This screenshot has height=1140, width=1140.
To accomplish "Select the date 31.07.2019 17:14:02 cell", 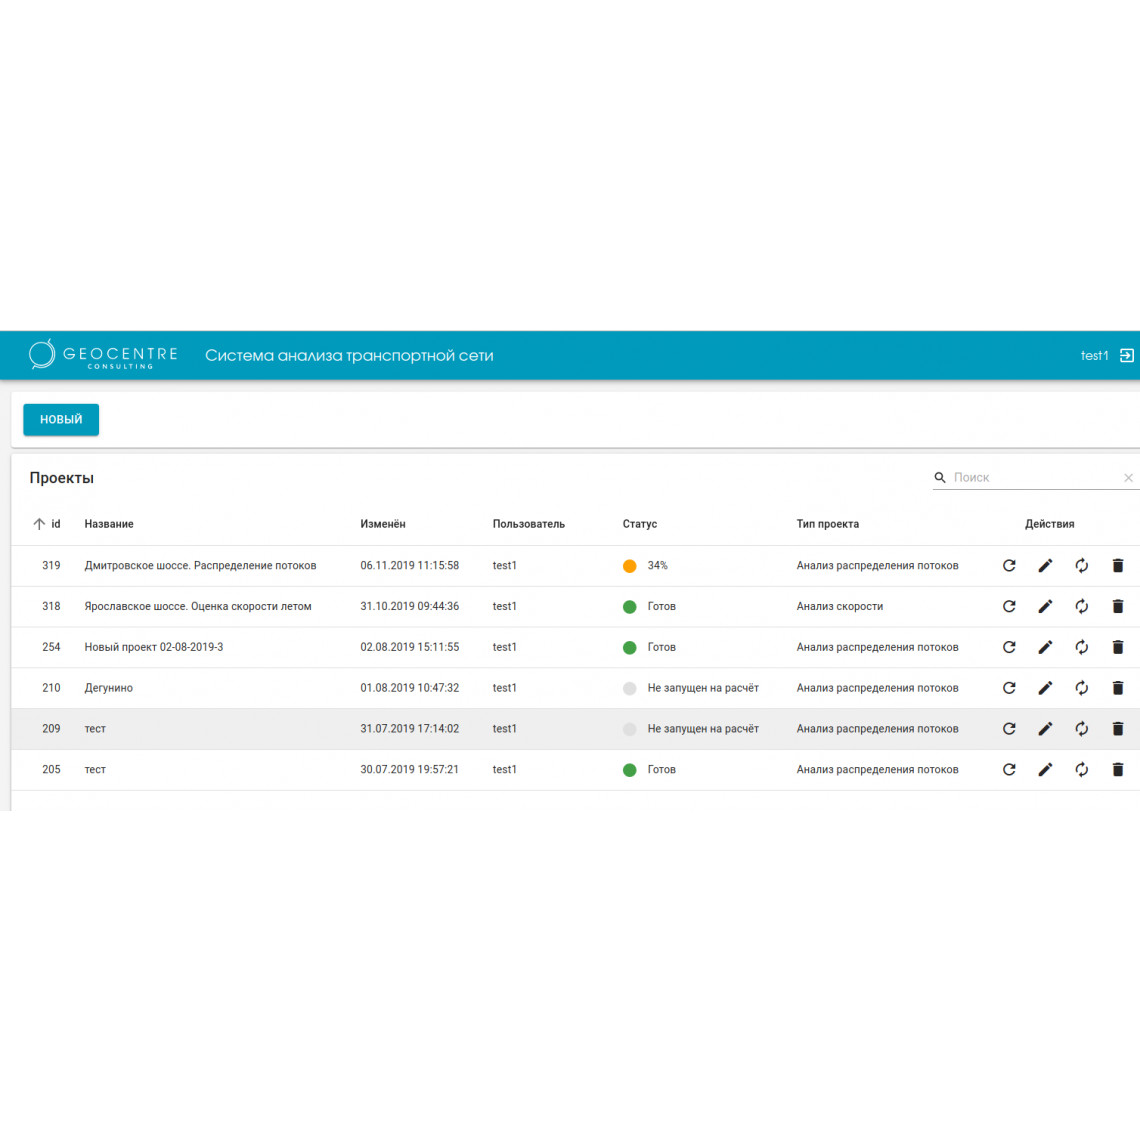I will [x=409, y=728].
